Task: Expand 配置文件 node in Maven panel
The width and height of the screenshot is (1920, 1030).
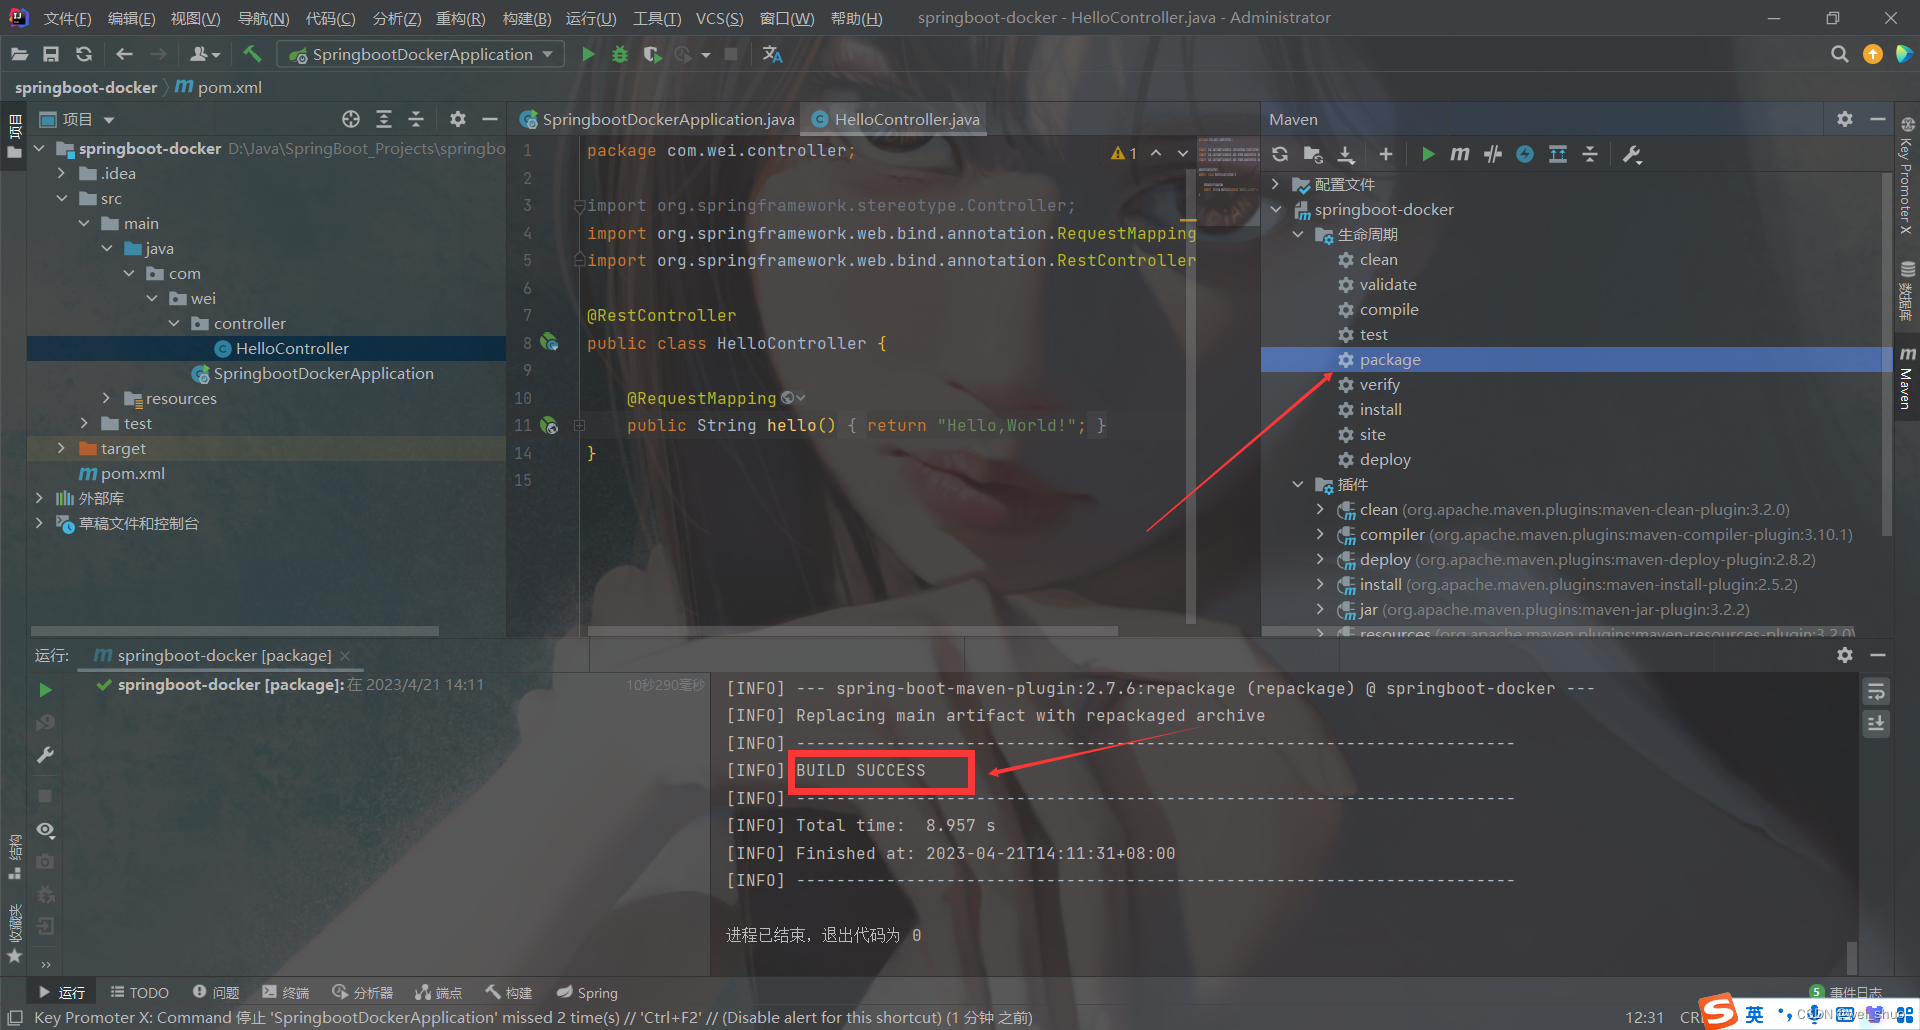Action: click(1276, 184)
